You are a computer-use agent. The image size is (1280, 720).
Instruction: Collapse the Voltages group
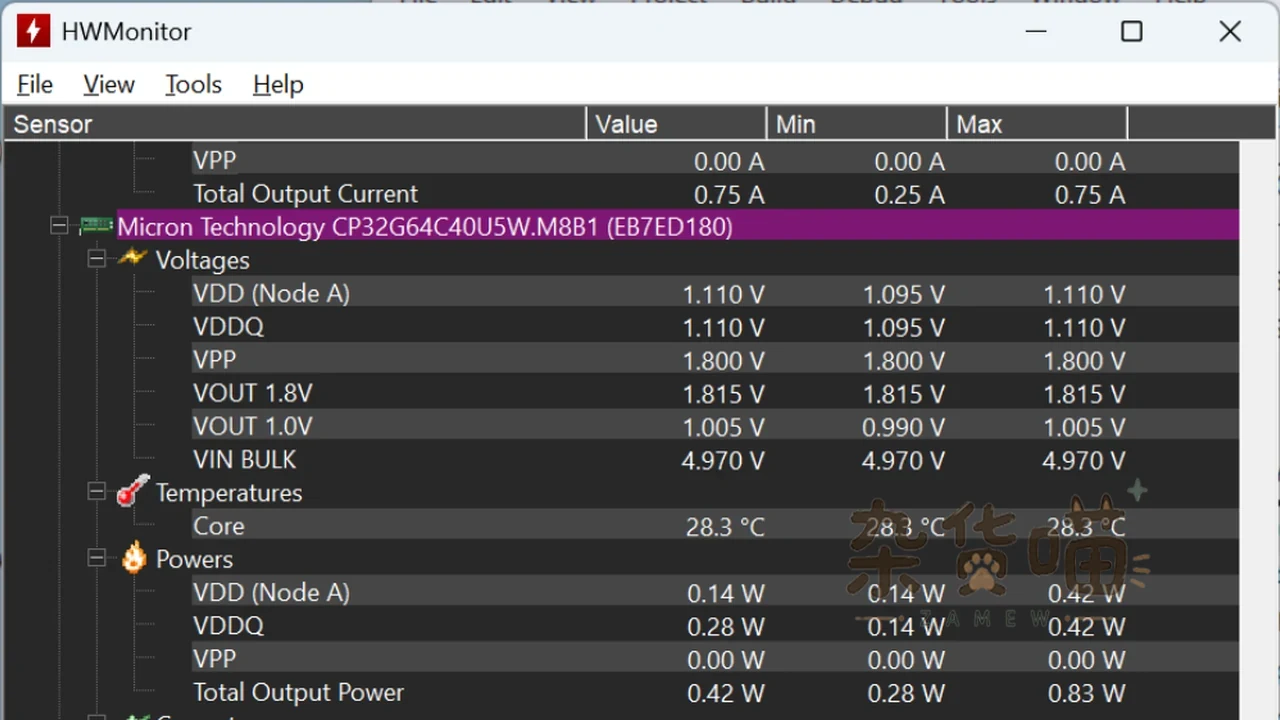pos(96,259)
